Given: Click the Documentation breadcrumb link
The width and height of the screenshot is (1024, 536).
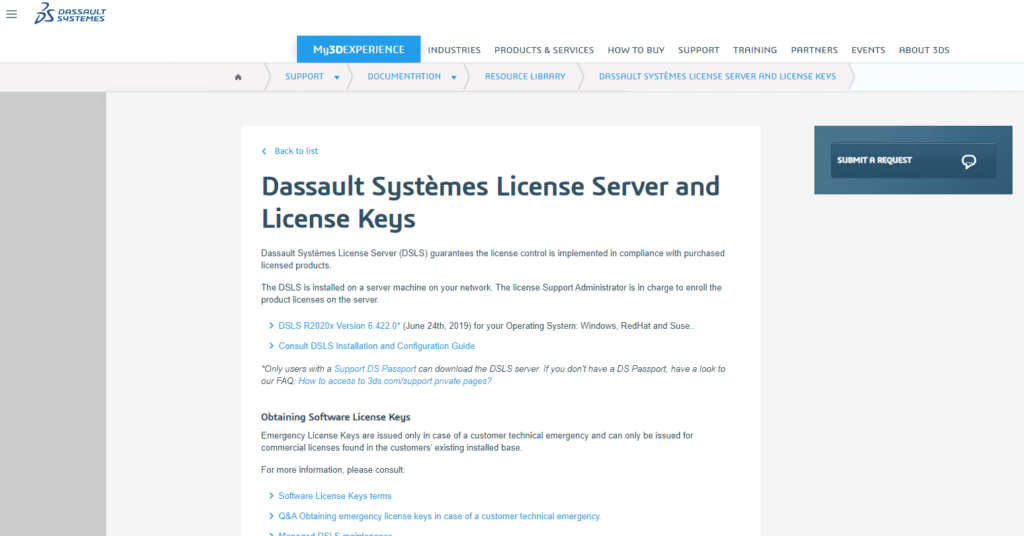Looking at the screenshot, I should (404, 76).
